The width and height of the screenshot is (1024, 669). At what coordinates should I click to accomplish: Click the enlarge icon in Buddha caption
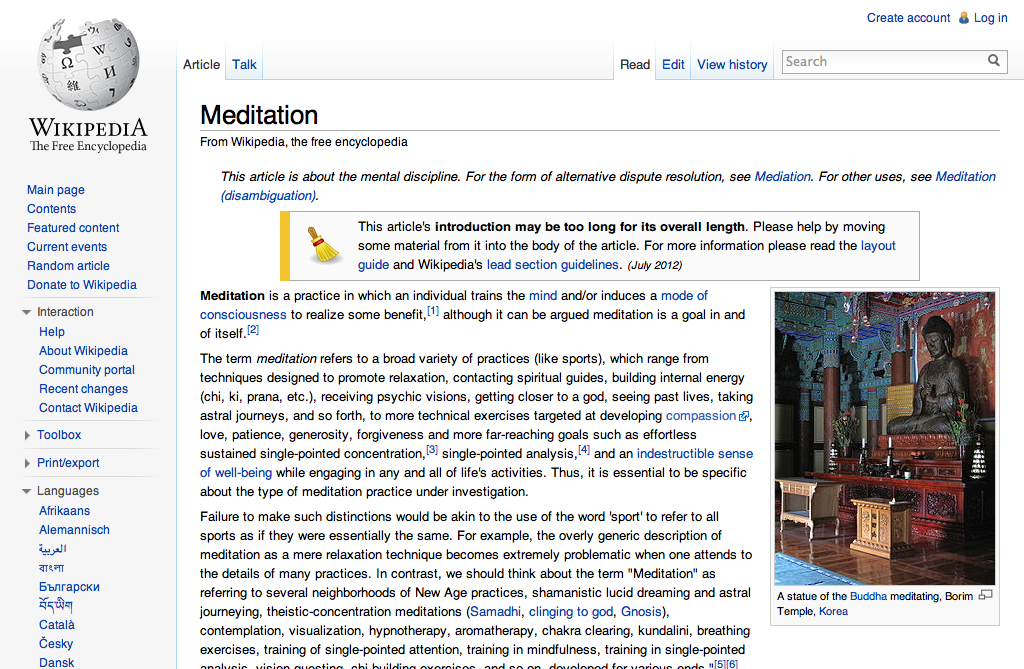point(985,595)
